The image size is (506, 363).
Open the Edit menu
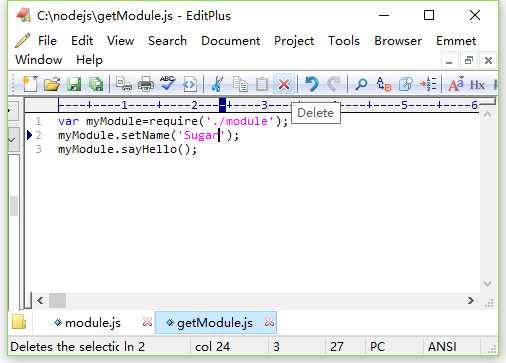tap(82, 41)
